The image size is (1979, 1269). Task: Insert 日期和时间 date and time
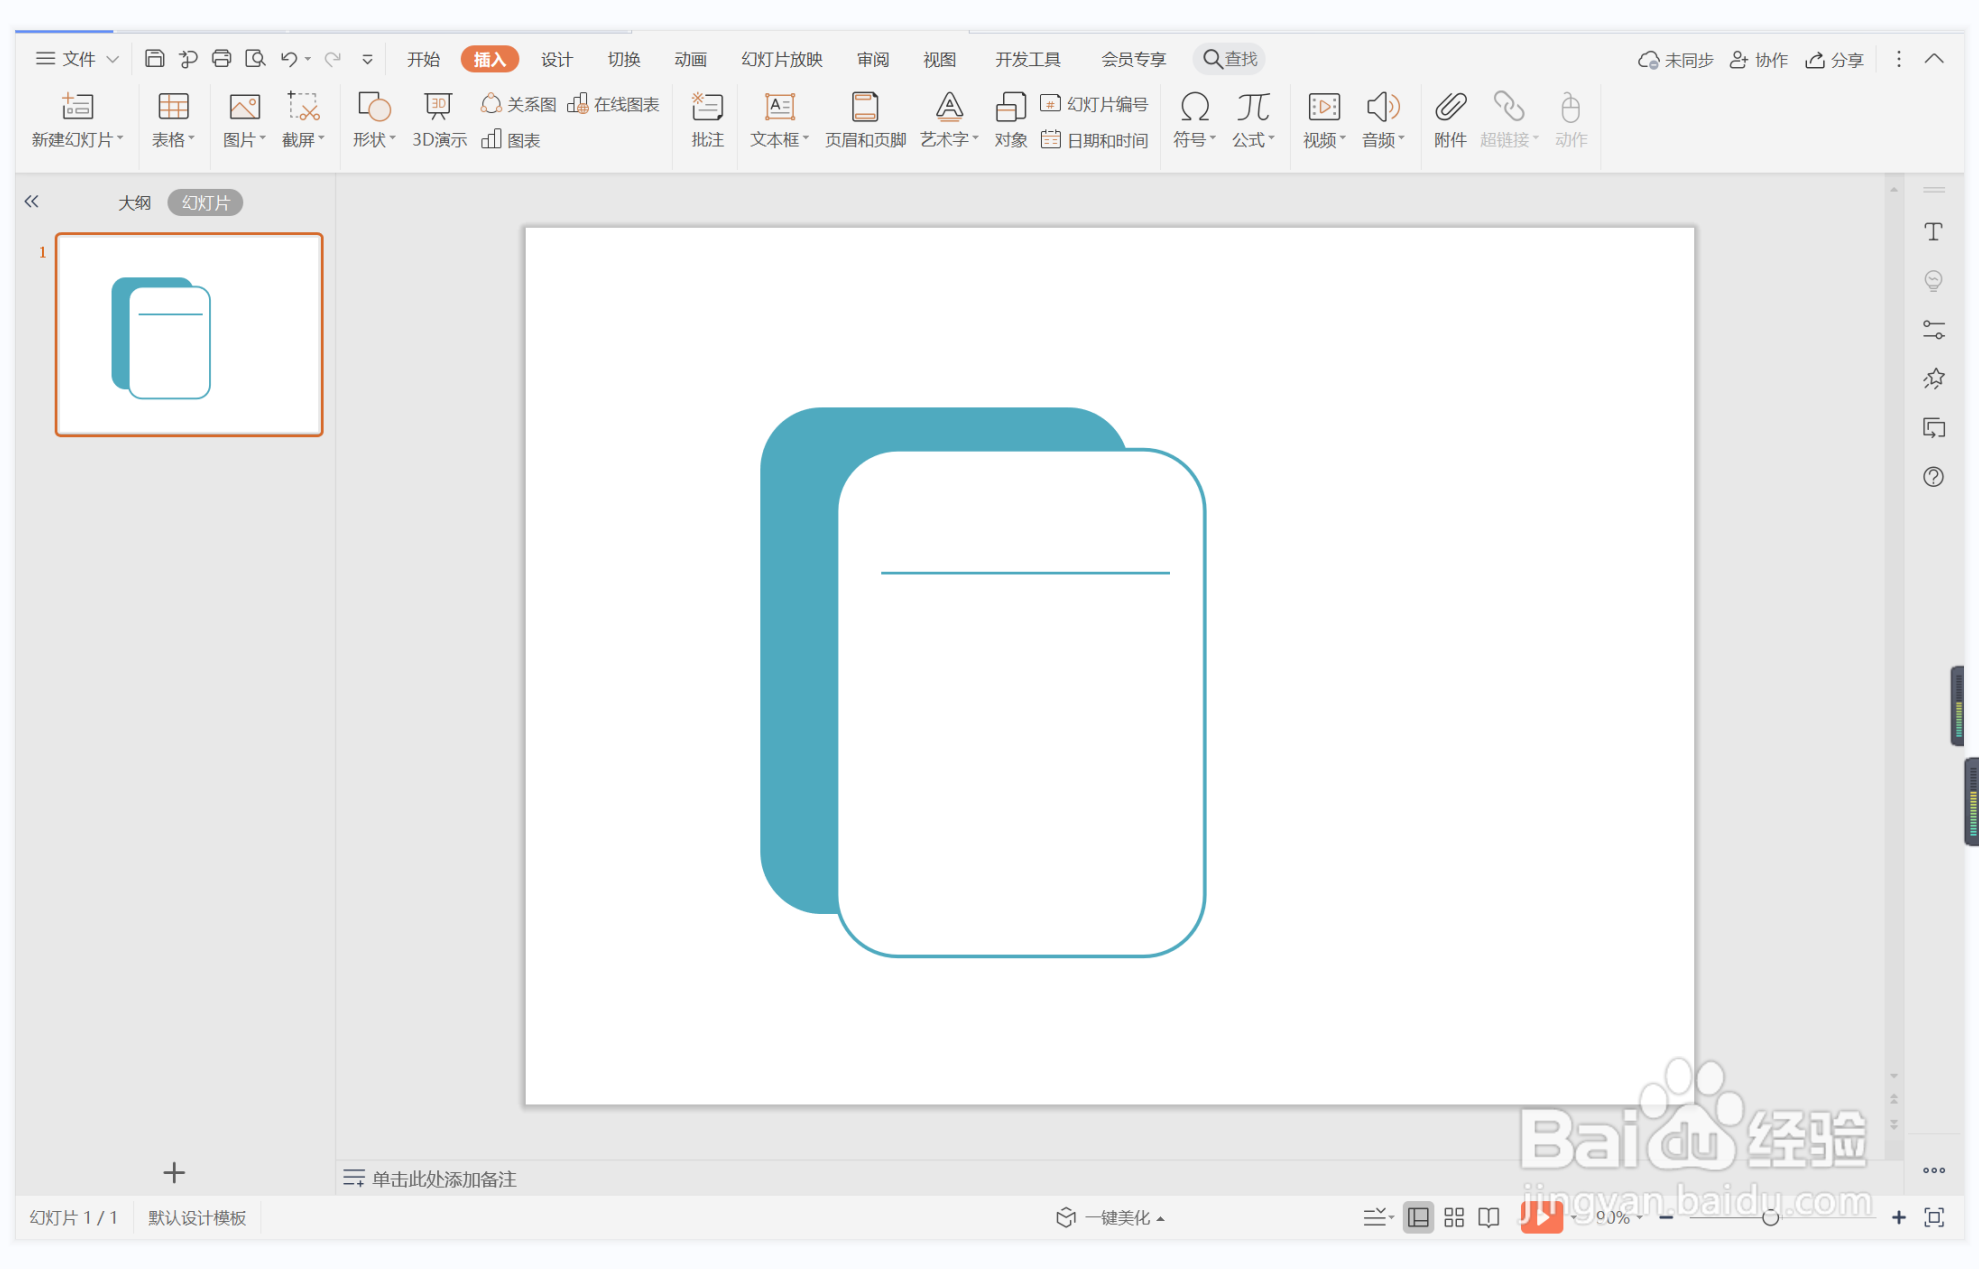(x=1095, y=140)
